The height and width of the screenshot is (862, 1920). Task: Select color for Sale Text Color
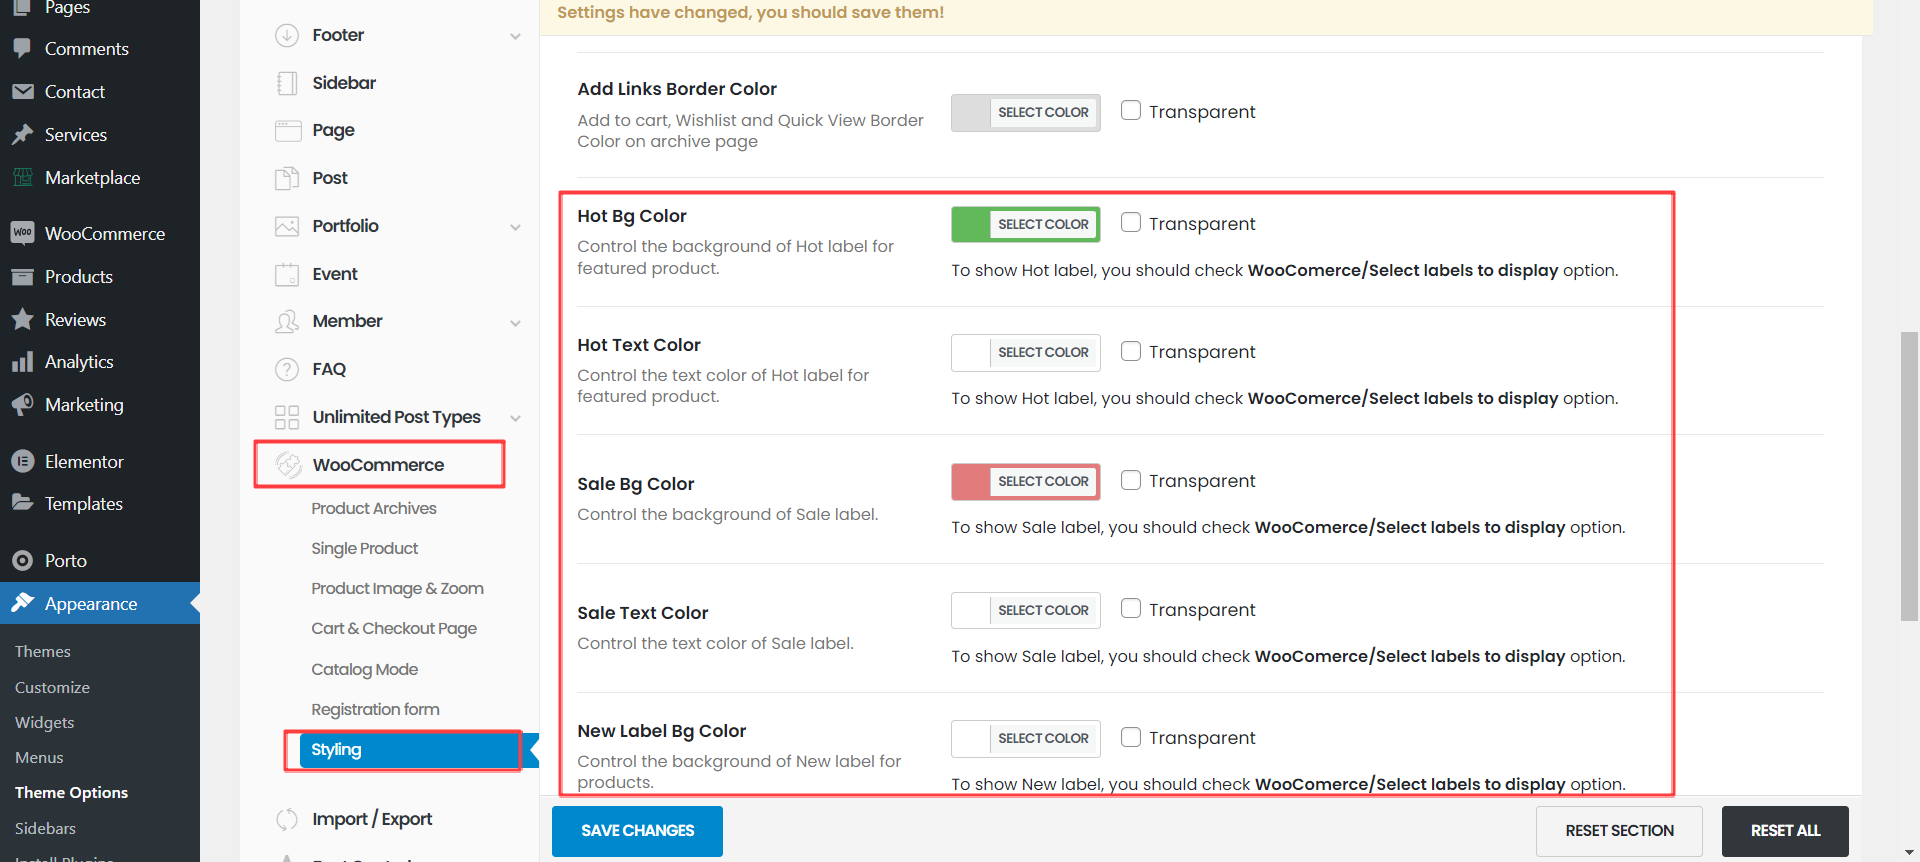(x=1025, y=610)
